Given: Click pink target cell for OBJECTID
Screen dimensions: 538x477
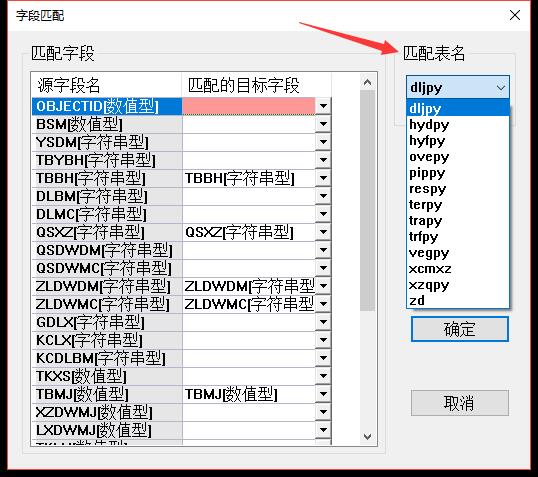Looking at the screenshot, I should coord(248,106).
